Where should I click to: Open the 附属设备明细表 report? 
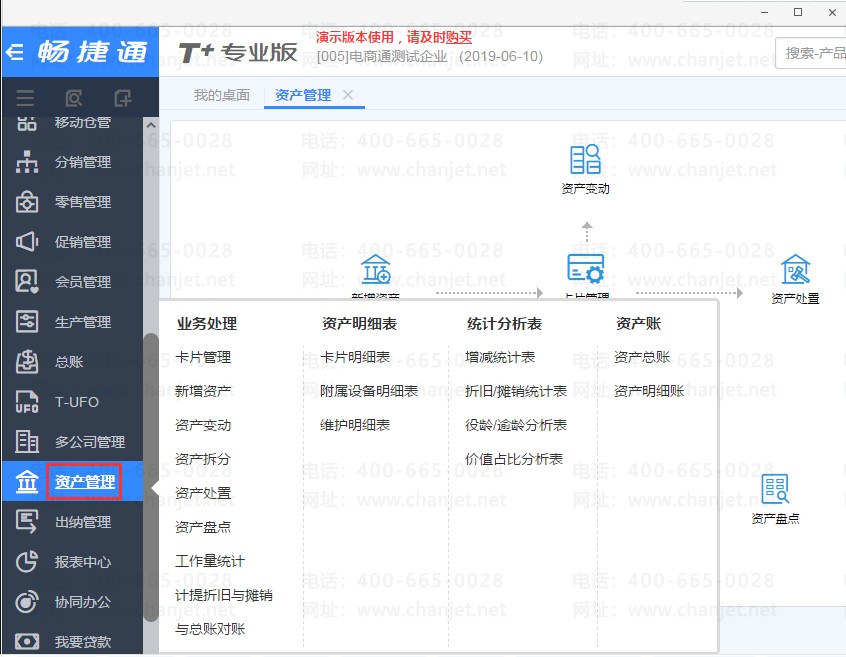369,391
